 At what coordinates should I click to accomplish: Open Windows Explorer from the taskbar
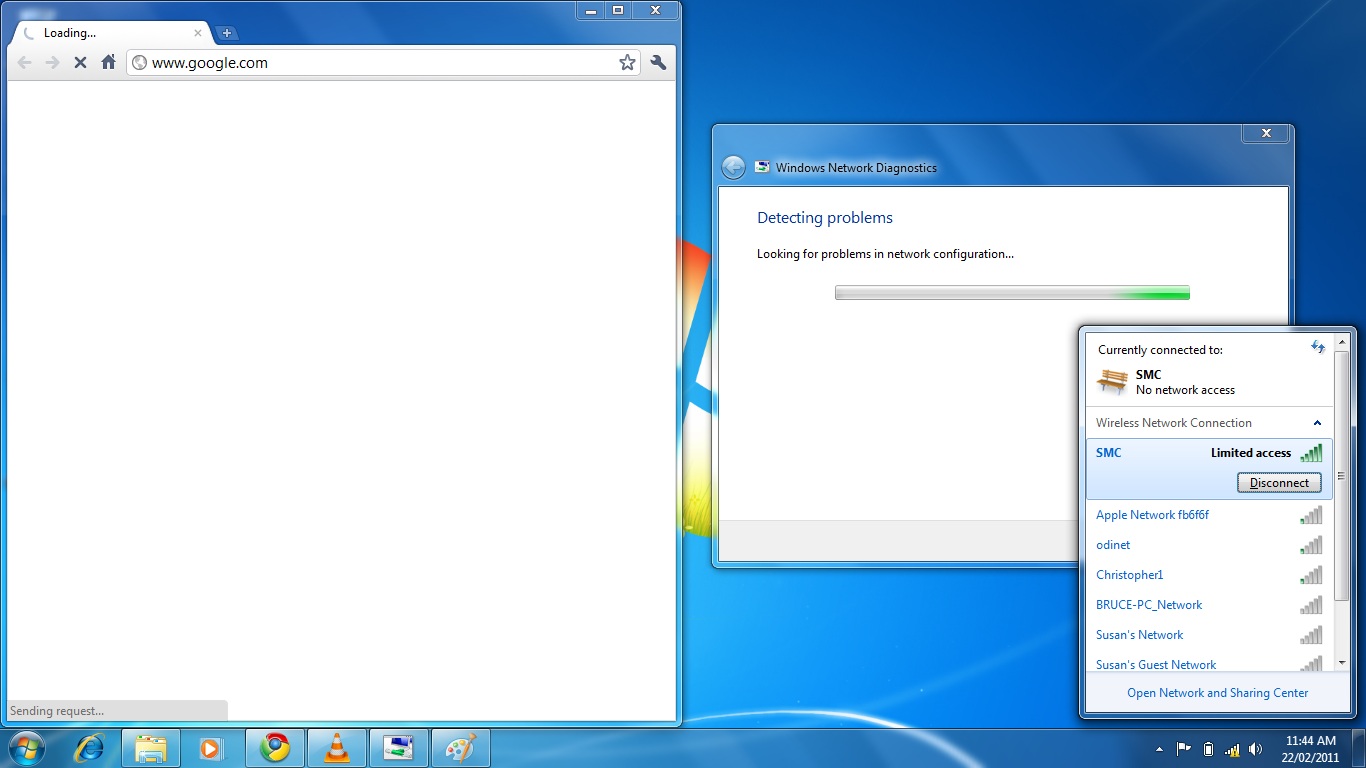pos(151,748)
